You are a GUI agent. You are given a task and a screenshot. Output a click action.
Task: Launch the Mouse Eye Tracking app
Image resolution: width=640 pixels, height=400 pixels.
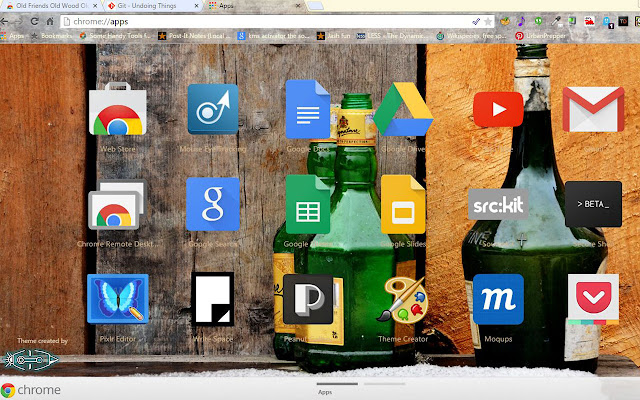213,109
